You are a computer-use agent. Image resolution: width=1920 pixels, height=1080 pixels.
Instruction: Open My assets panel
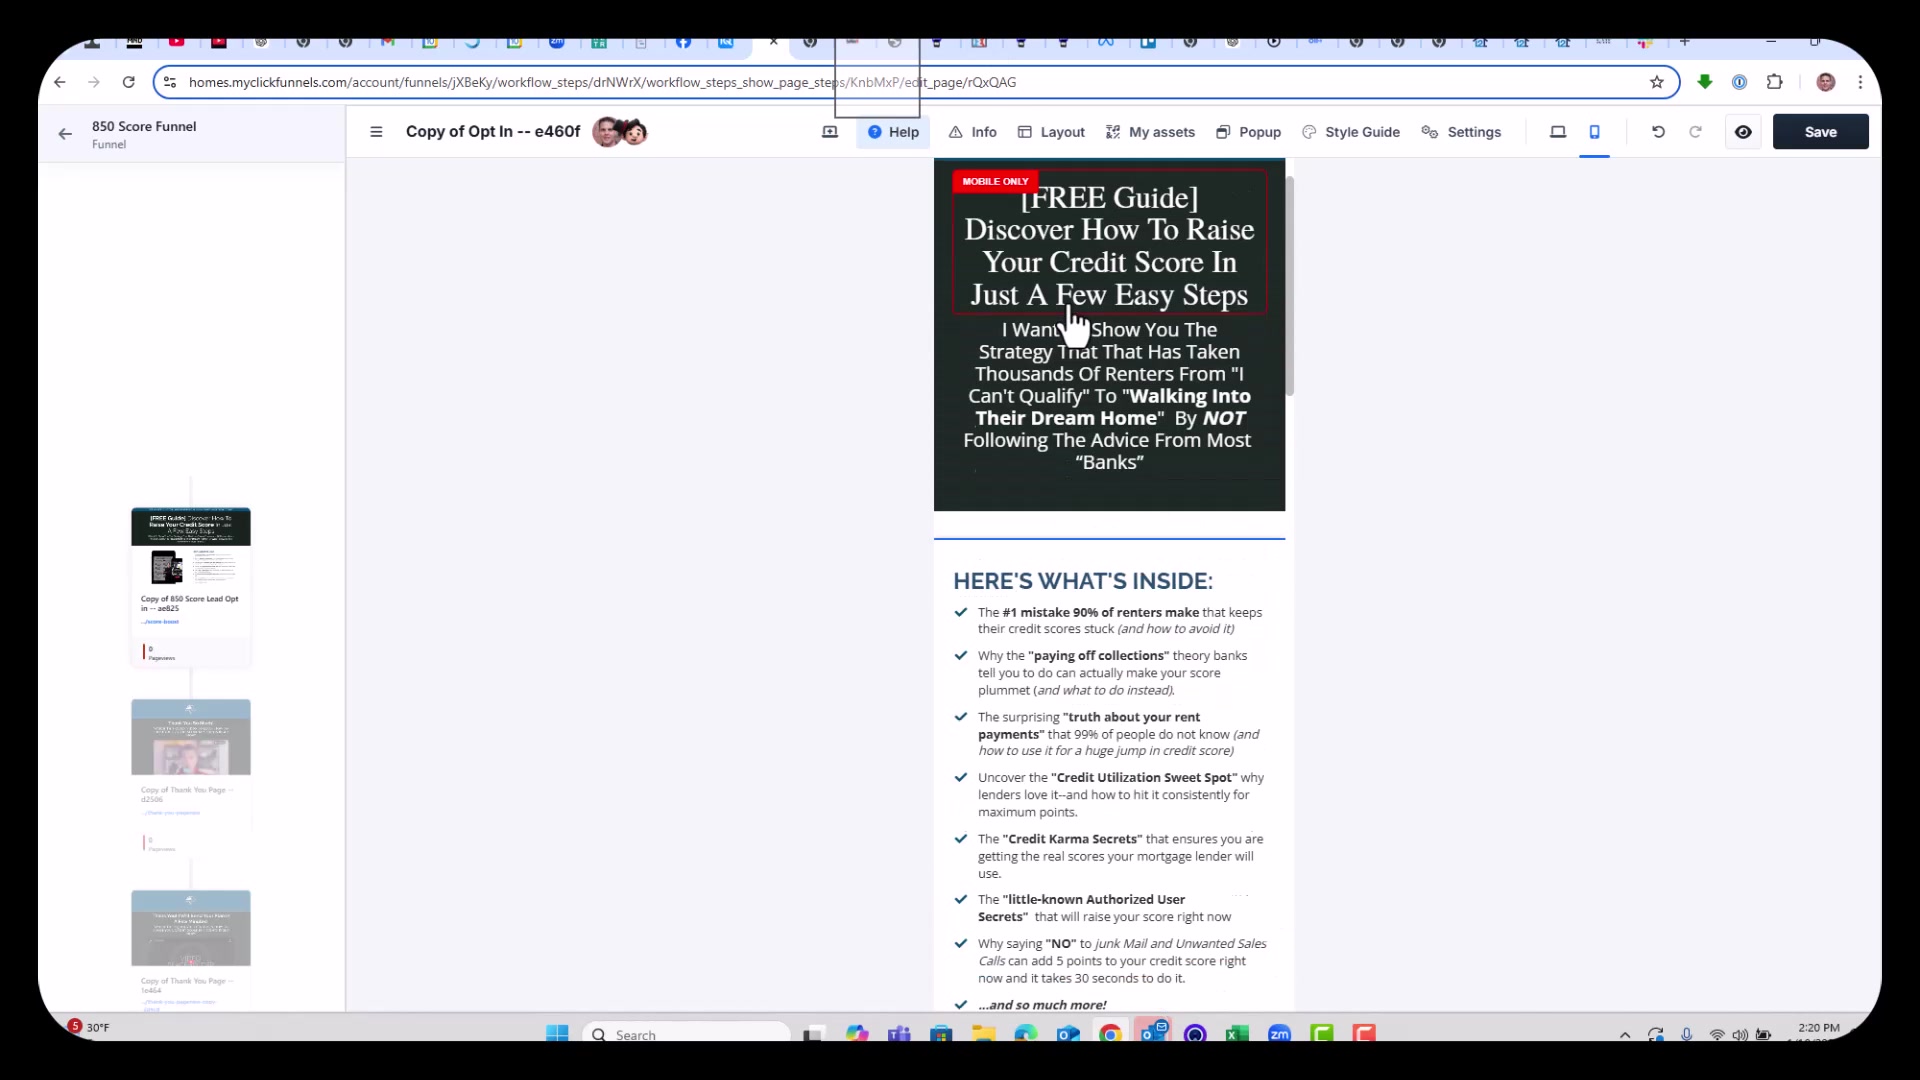coord(1150,132)
